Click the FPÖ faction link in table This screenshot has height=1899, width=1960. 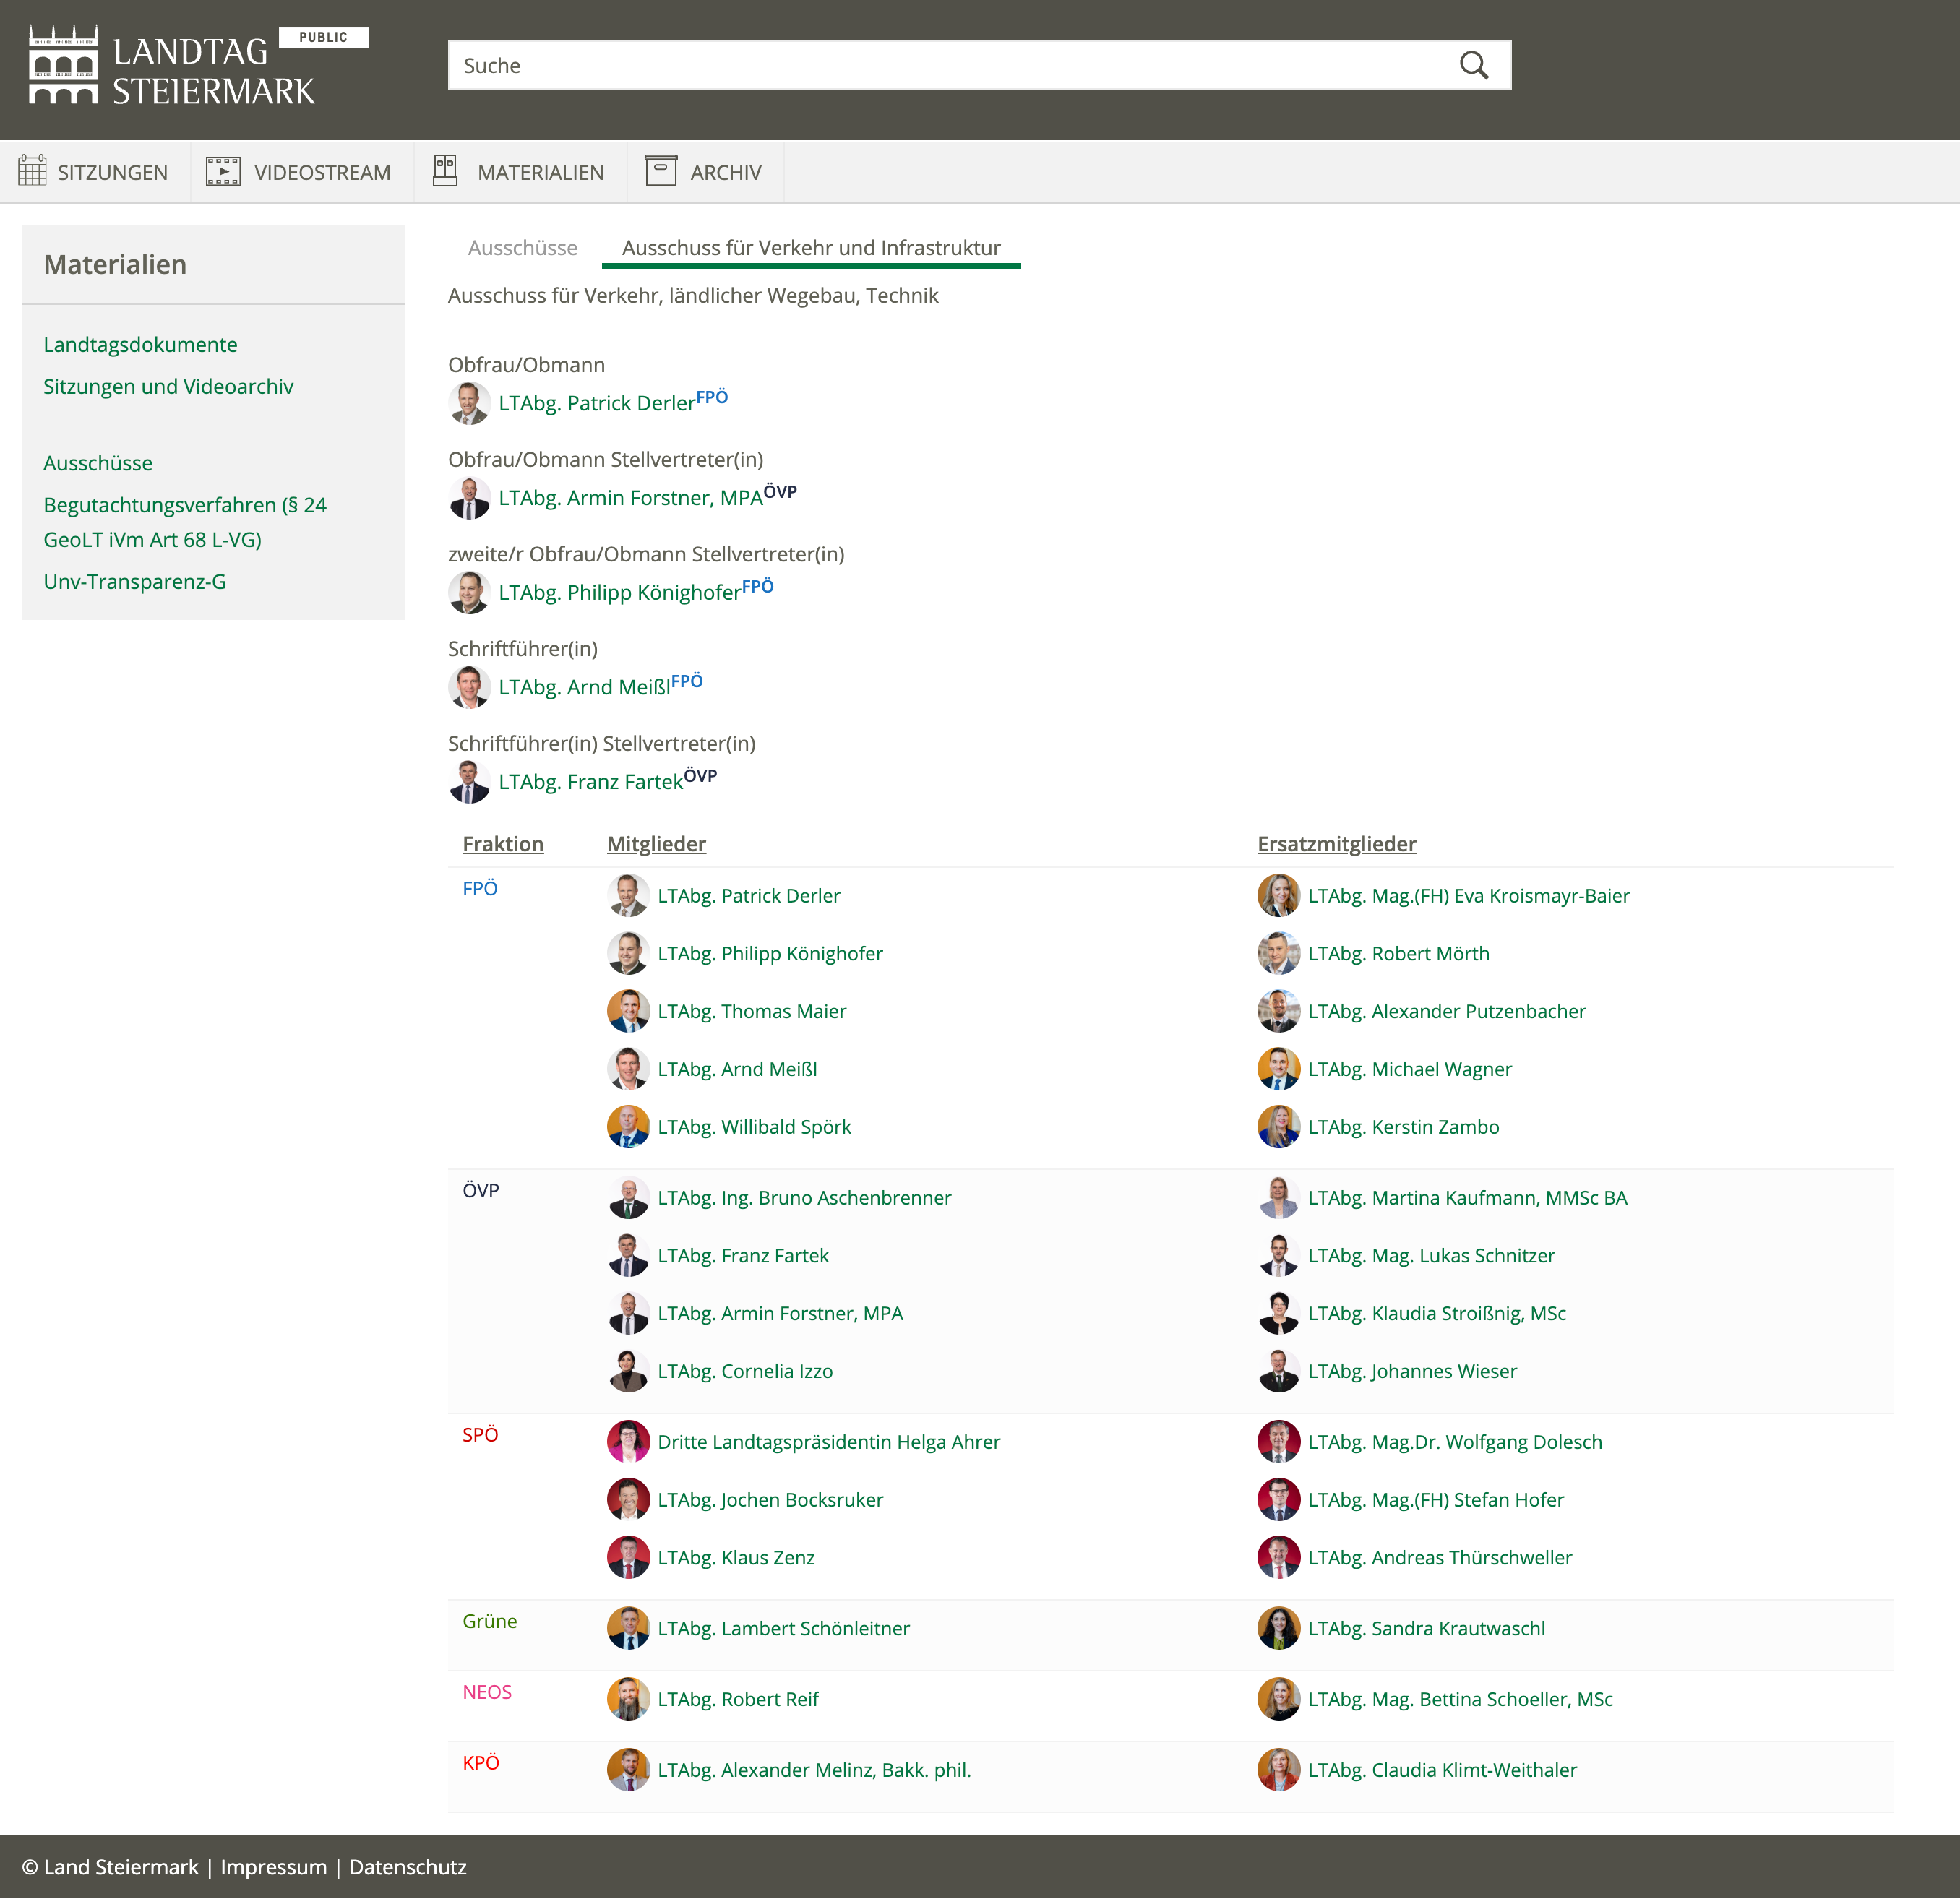coord(480,889)
